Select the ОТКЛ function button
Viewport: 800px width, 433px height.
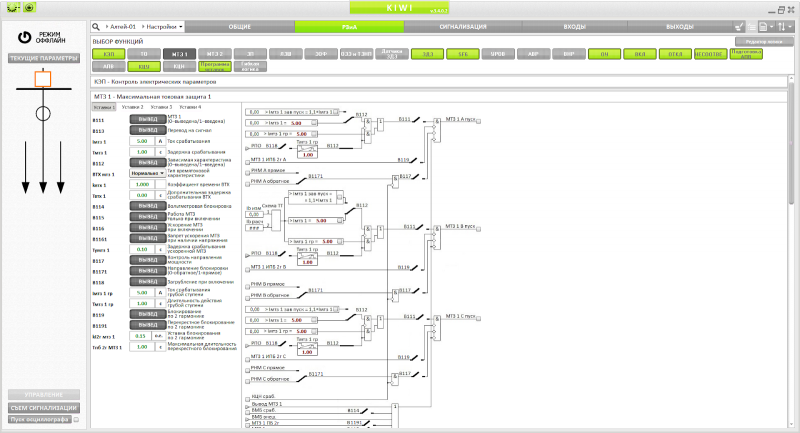pyautogui.click(x=675, y=54)
